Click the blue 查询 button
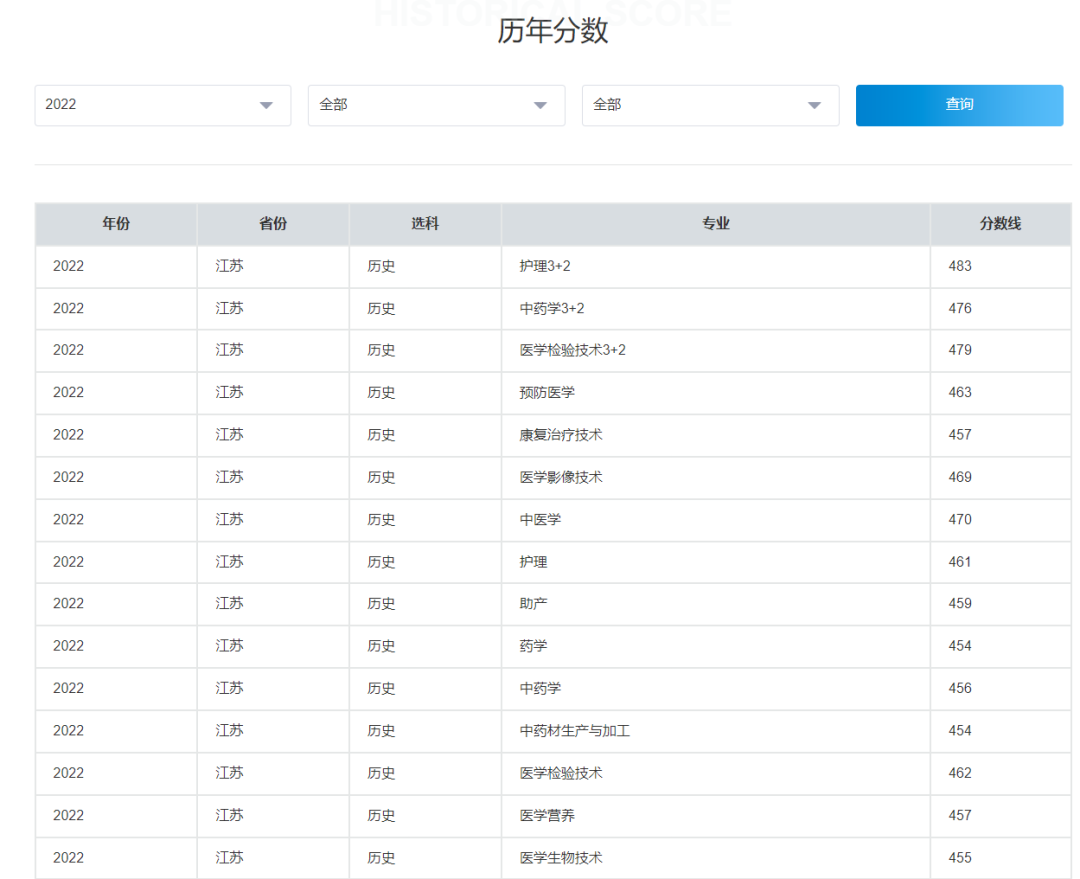The image size is (1080, 879). click(958, 105)
